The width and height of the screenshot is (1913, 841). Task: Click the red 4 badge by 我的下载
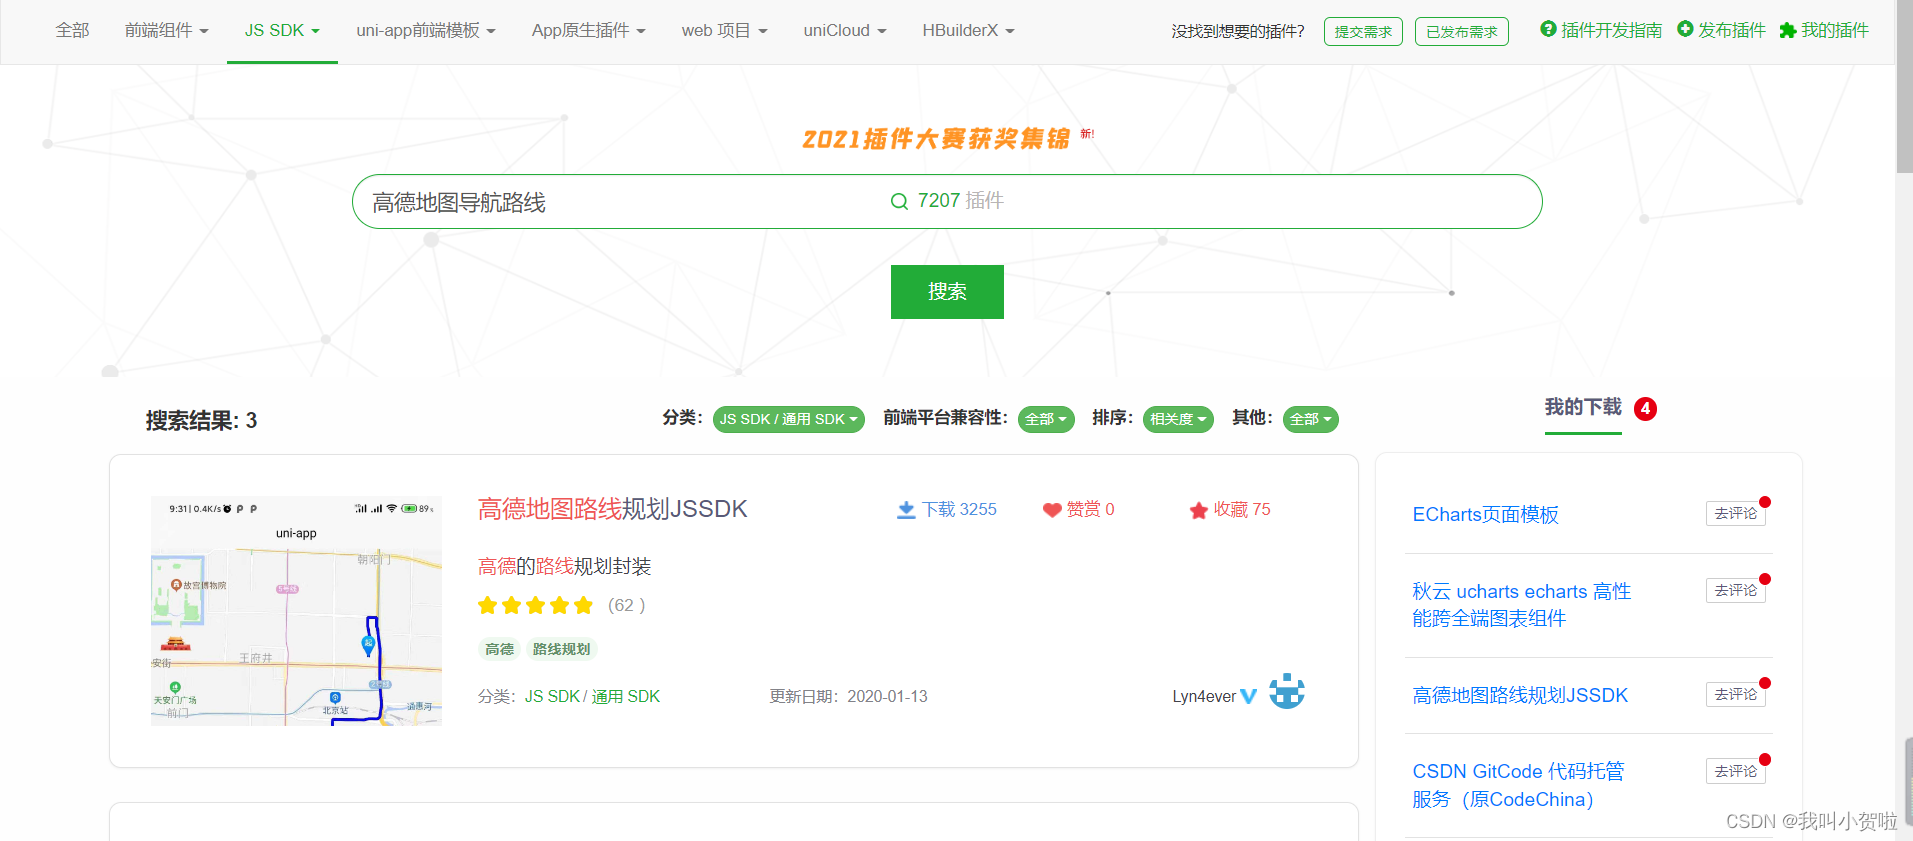[x=1645, y=408]
